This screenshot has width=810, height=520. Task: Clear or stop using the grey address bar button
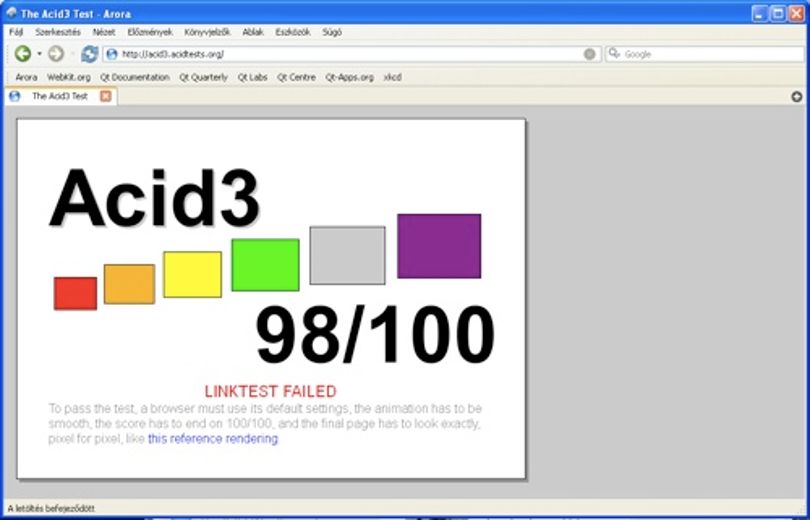click(x=589, y=54)
